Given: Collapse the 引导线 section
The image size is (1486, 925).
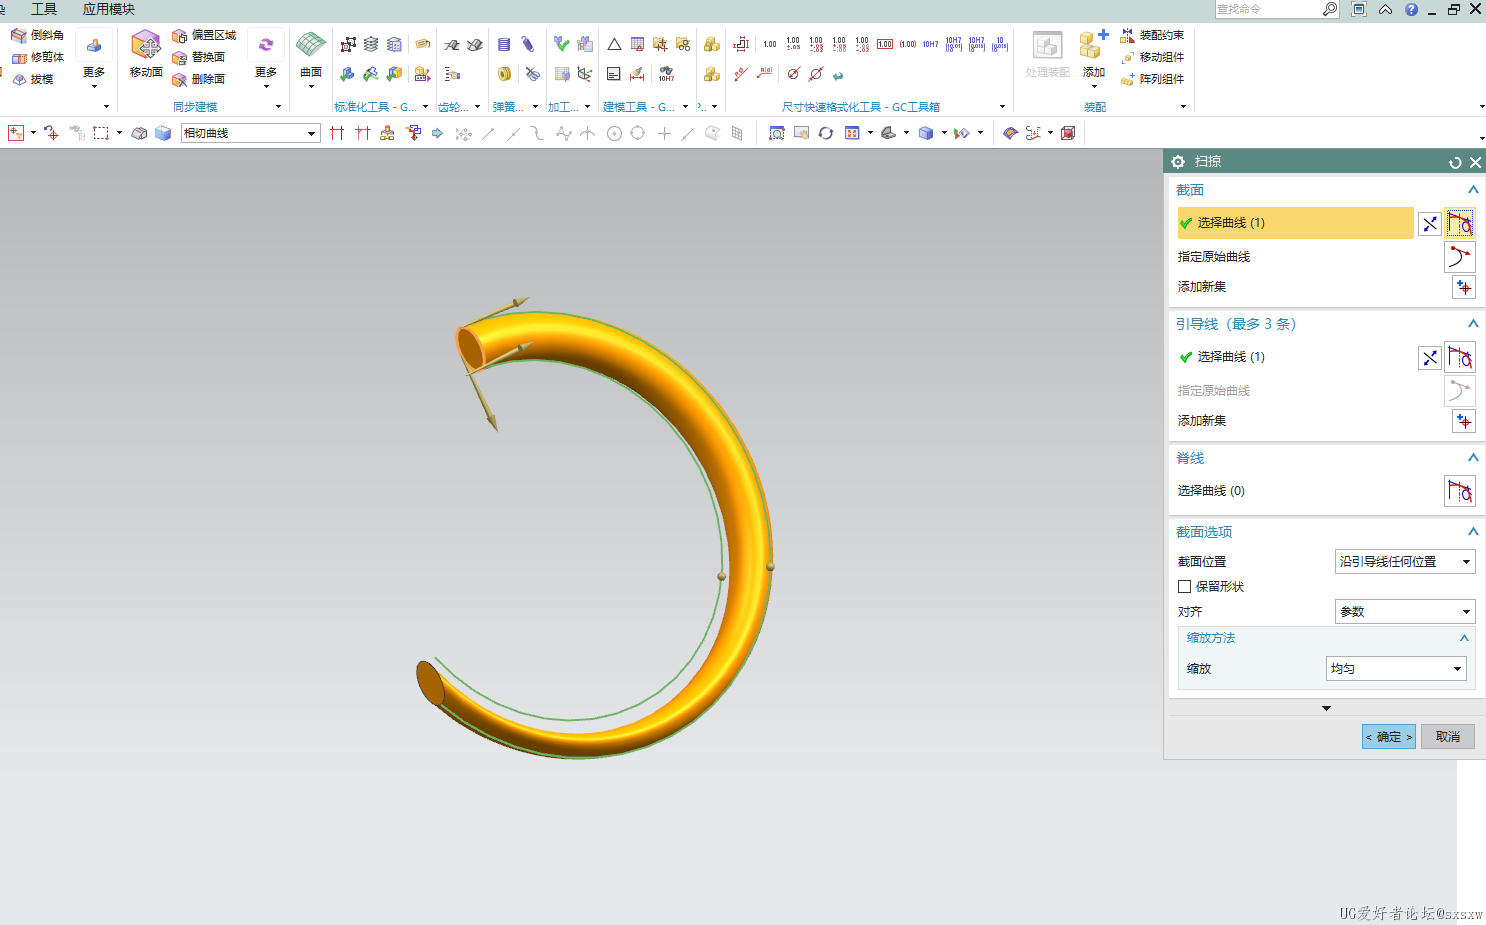Looking at the screenshot, I should pyautogui.click(x=1473, y=324).
